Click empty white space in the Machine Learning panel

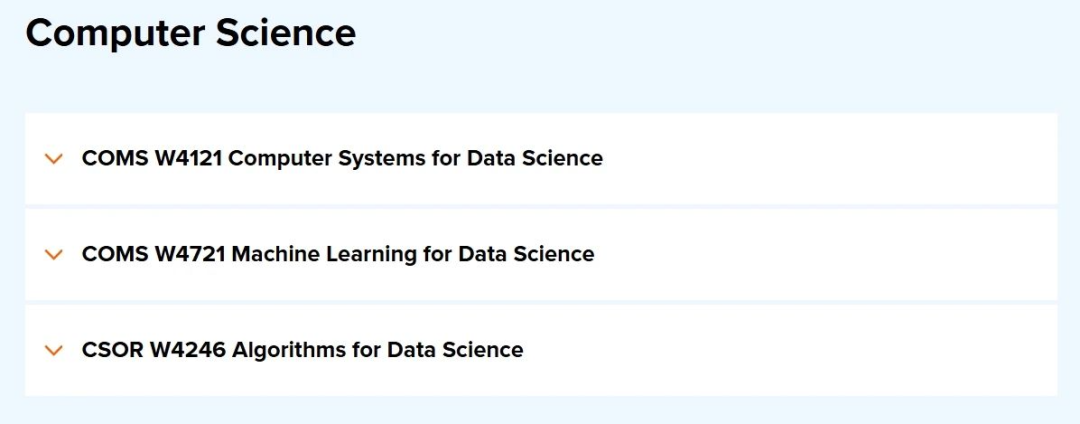pyautogui.click(x=830, y=255)
